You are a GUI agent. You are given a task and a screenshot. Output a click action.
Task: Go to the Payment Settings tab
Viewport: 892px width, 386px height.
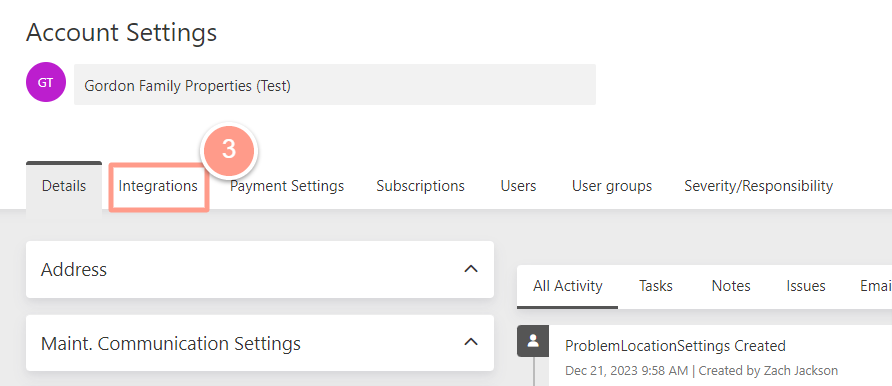click(x=287, y=186)
